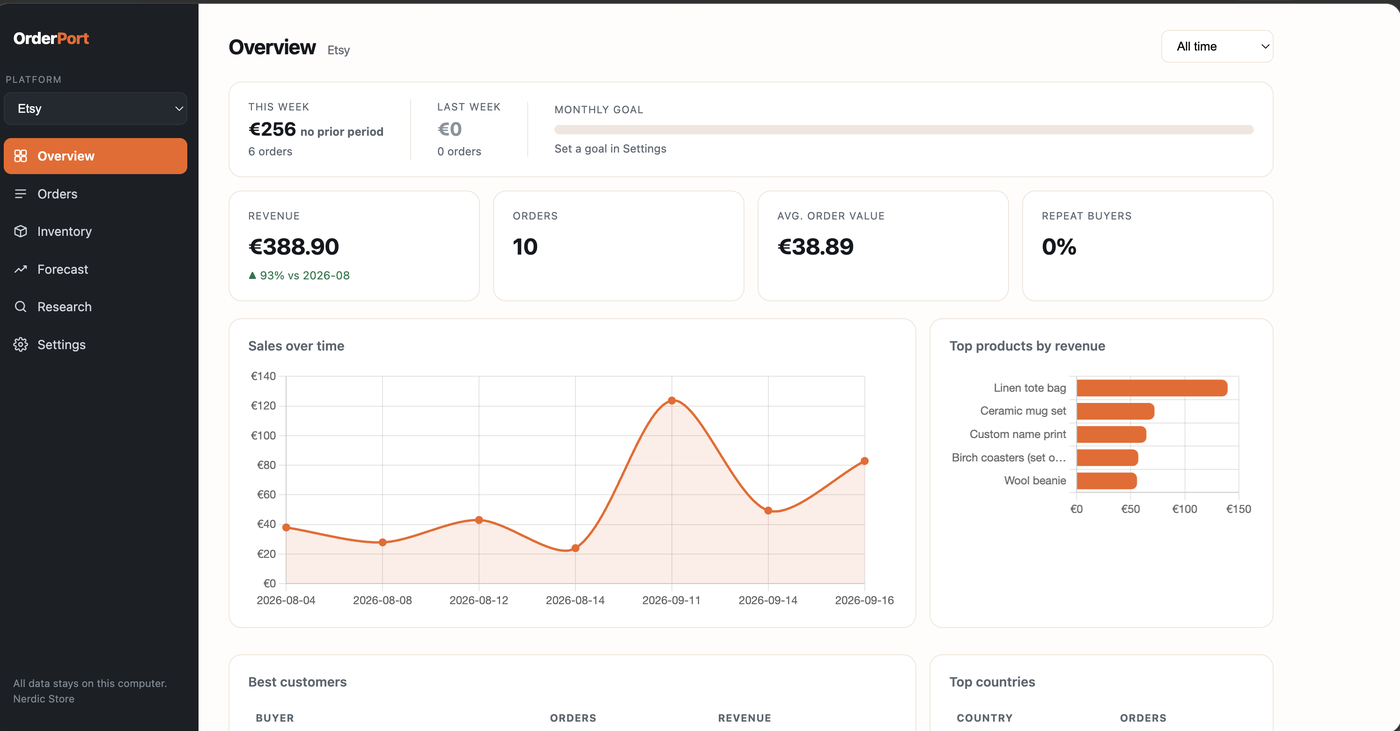1400x731 pixels.
Task: Click the COUNTRY column header
Action: pos(985,718)
